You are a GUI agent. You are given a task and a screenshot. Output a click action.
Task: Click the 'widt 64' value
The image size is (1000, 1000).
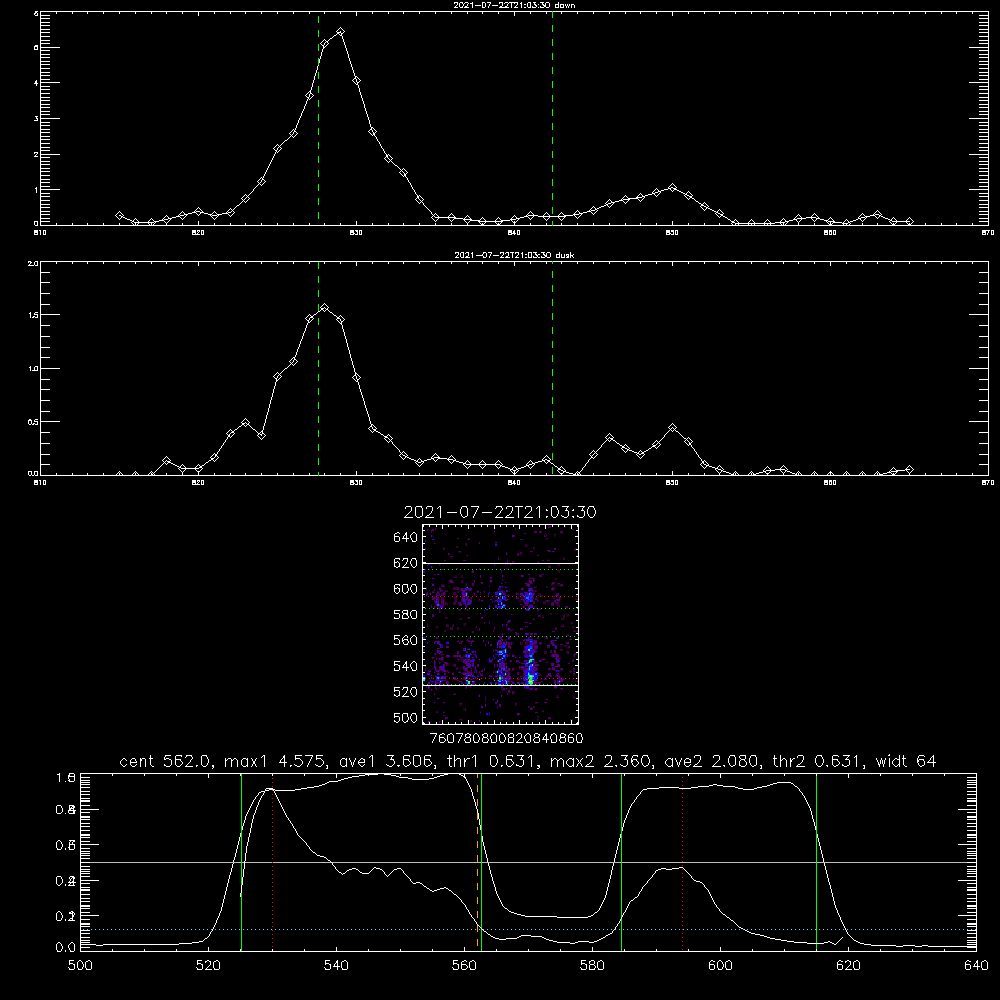point(906,761)
